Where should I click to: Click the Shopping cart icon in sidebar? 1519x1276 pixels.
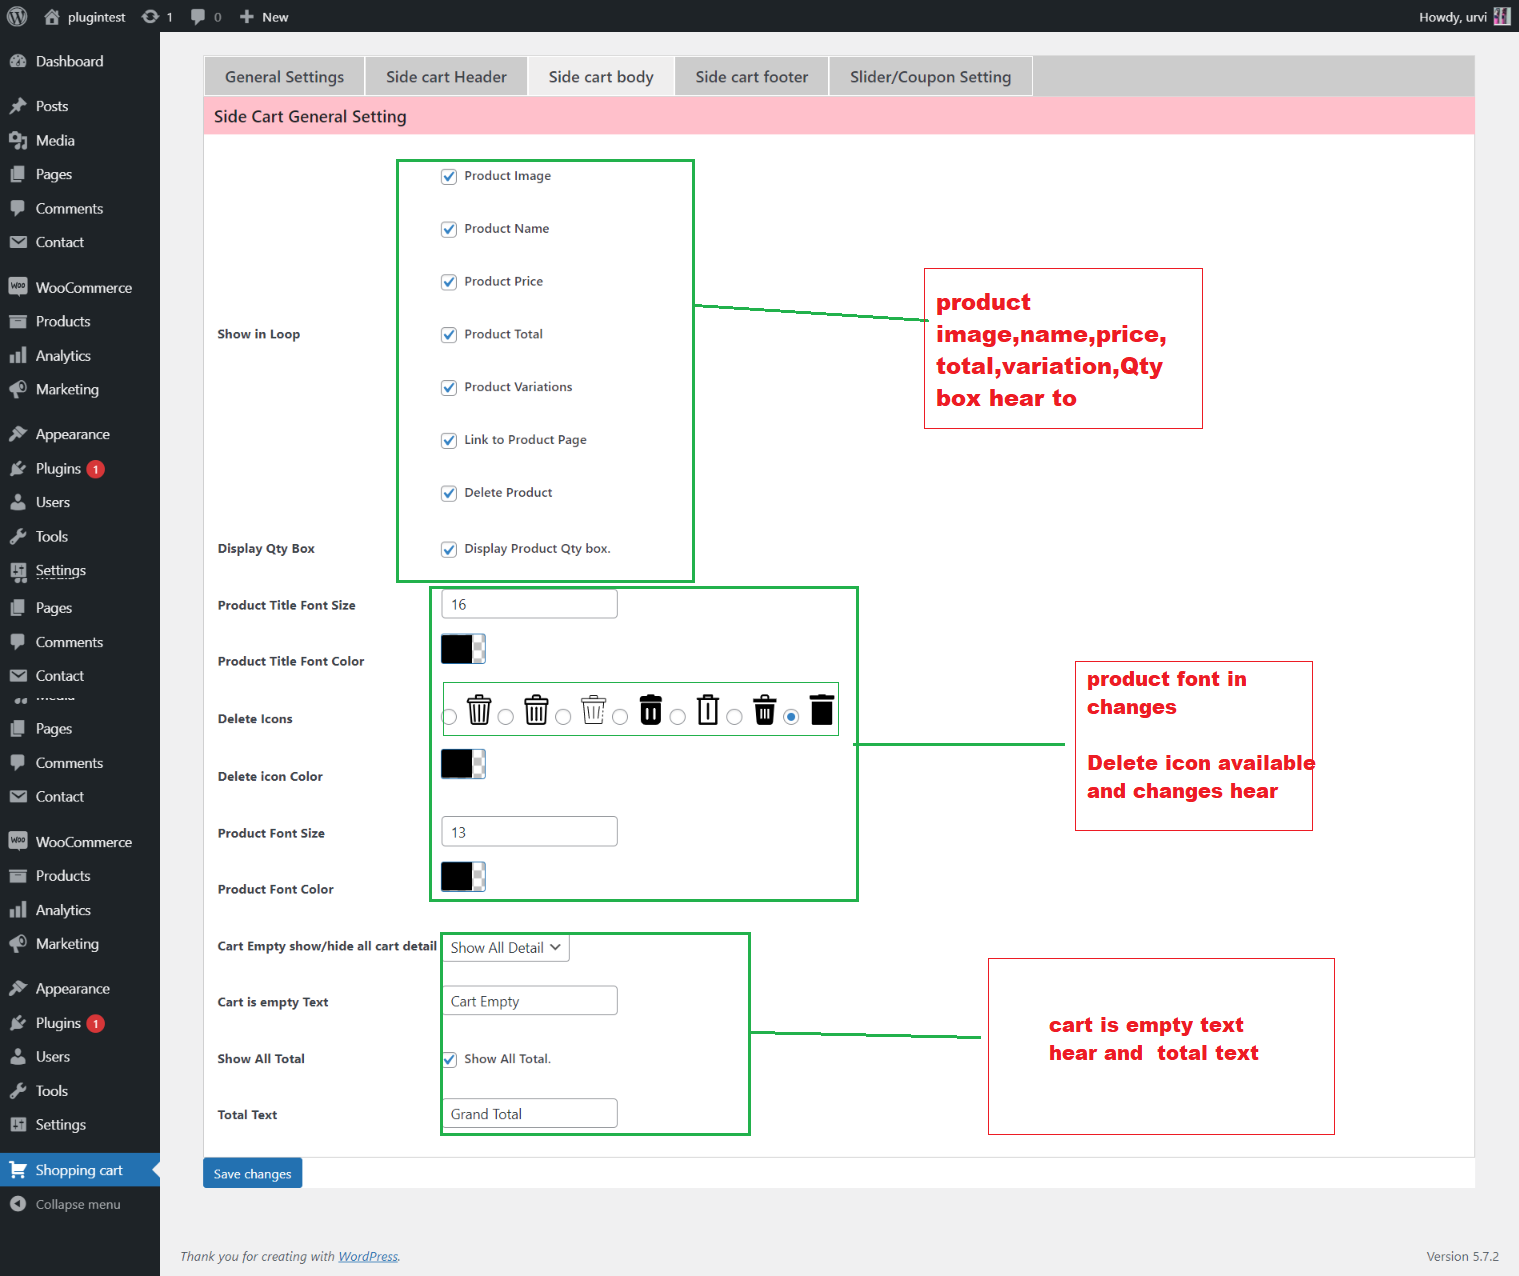coord(18,1170)
